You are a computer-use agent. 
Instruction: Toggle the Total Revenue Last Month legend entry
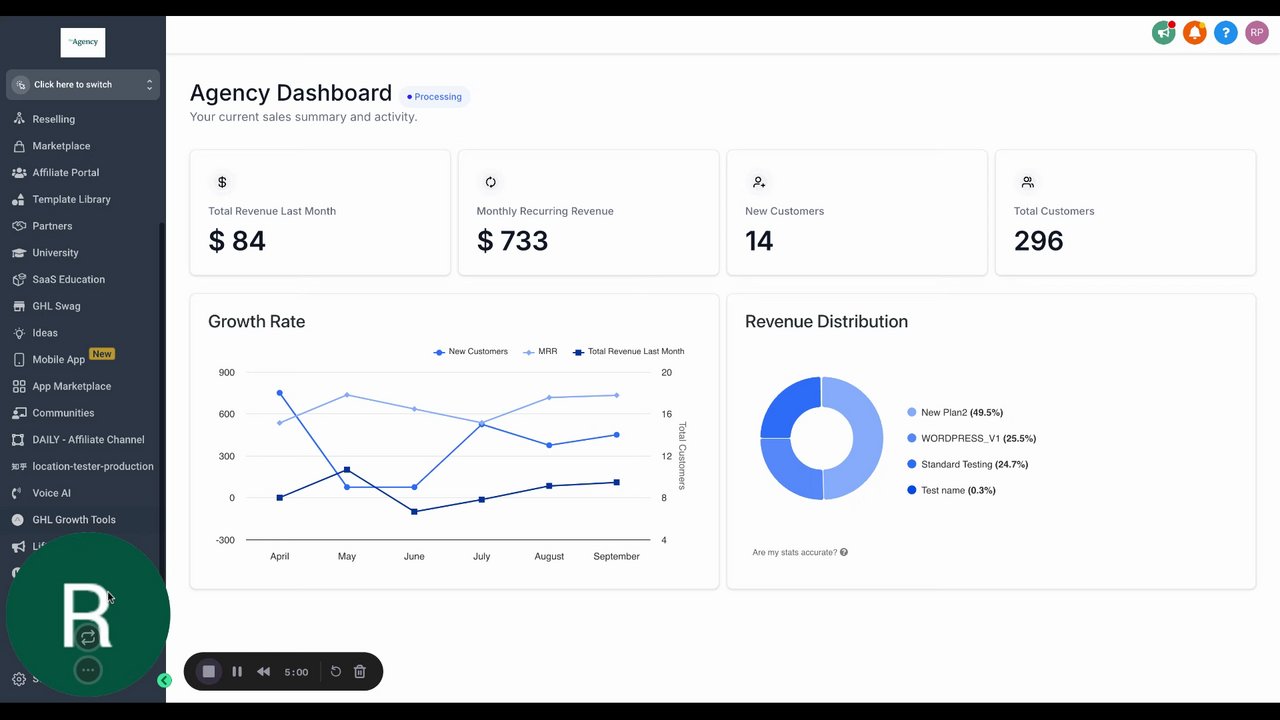point(628,352)
